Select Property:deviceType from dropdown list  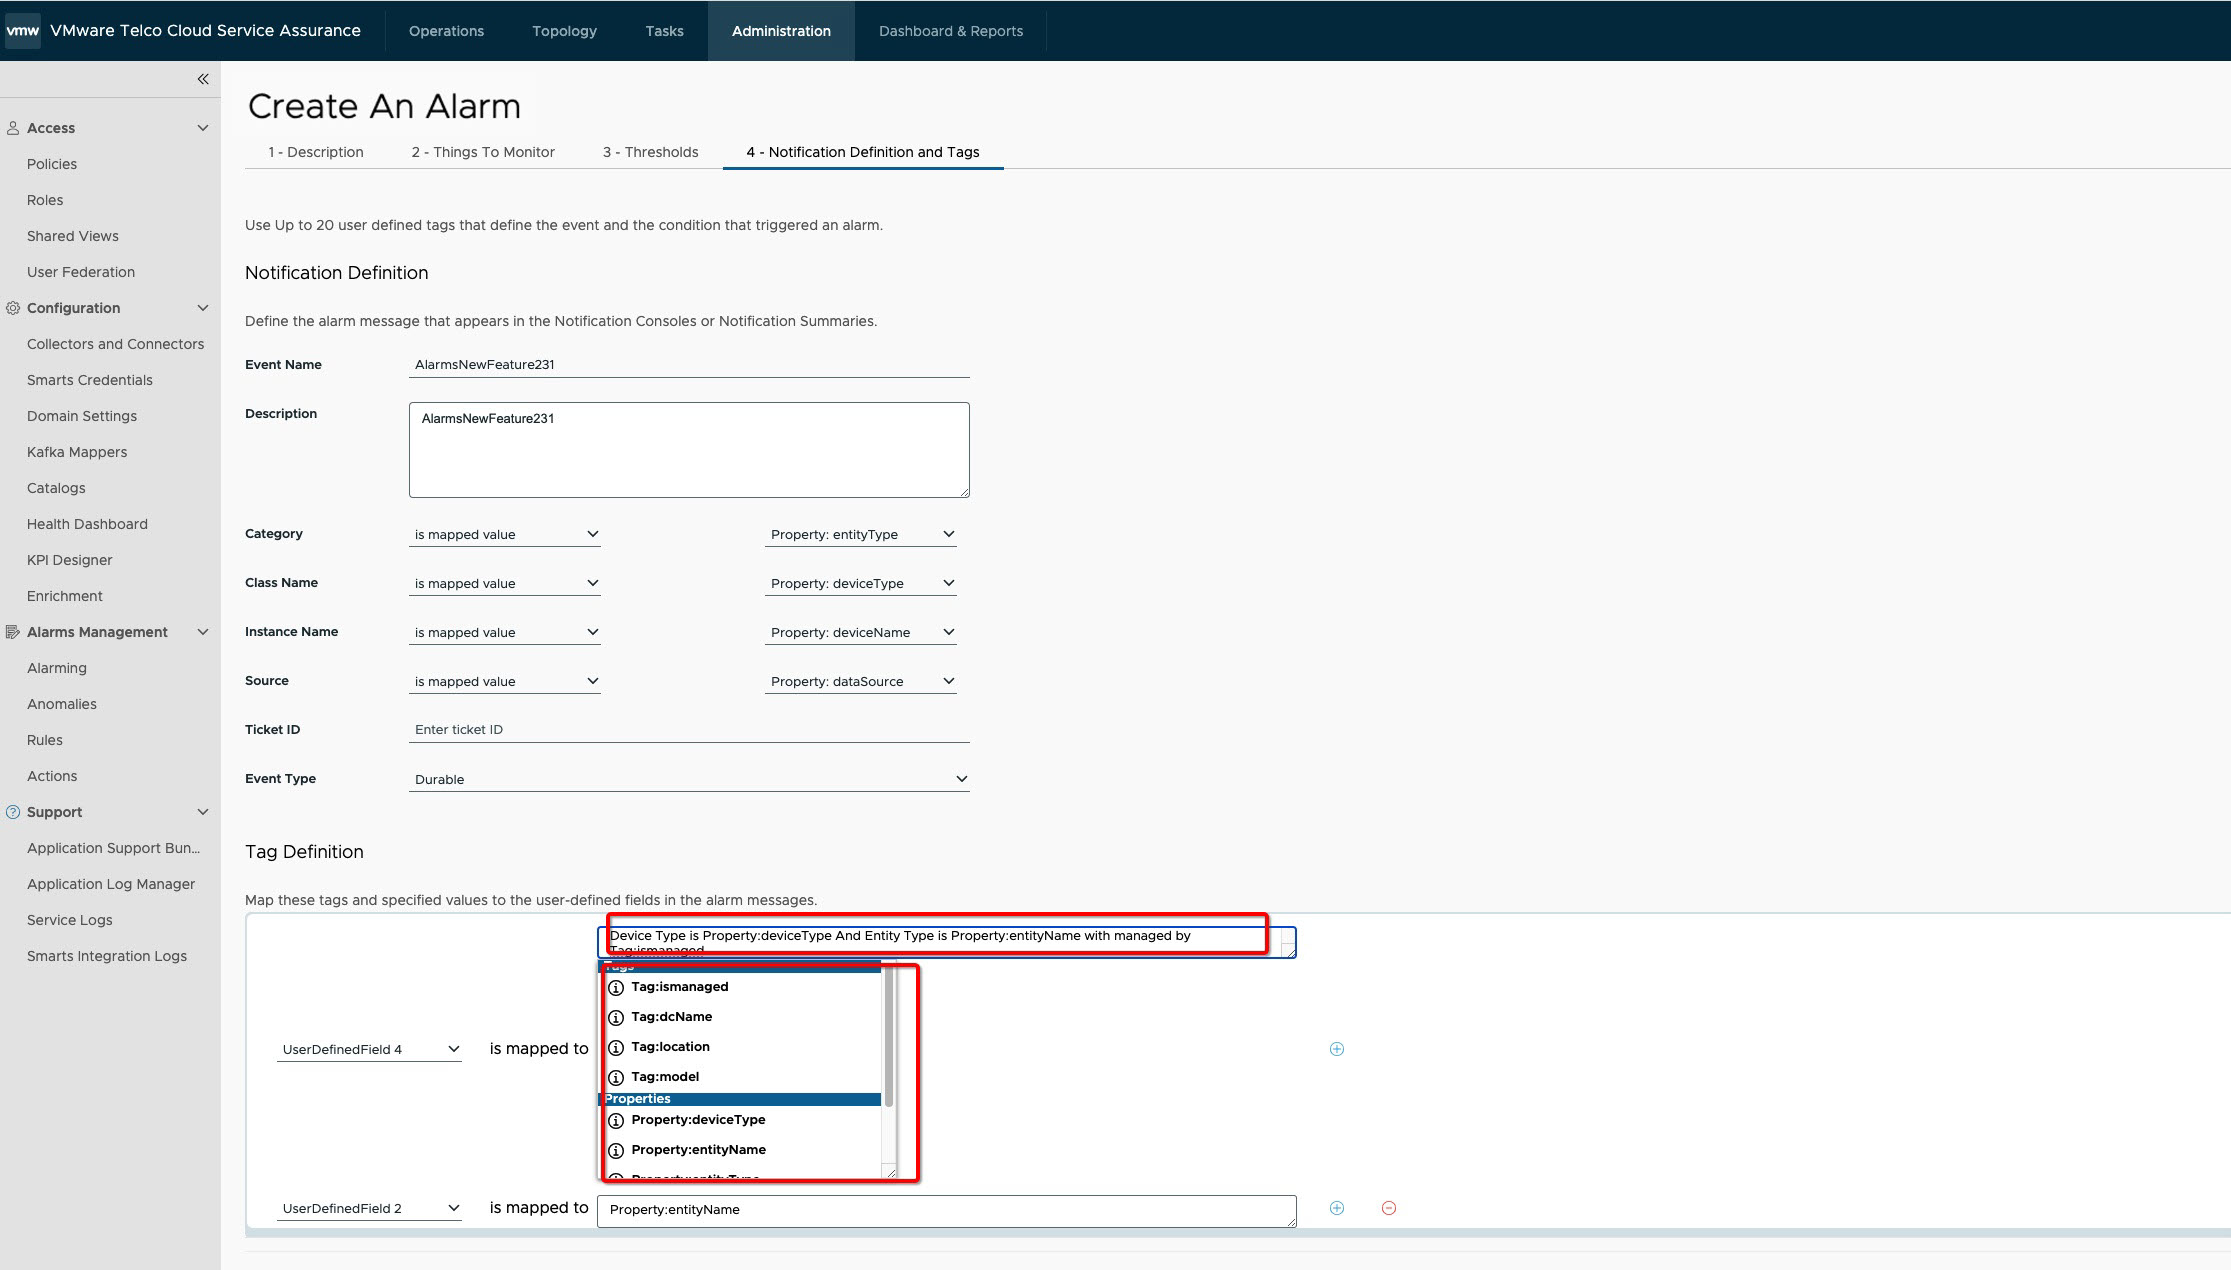(x=699, y=1120)
